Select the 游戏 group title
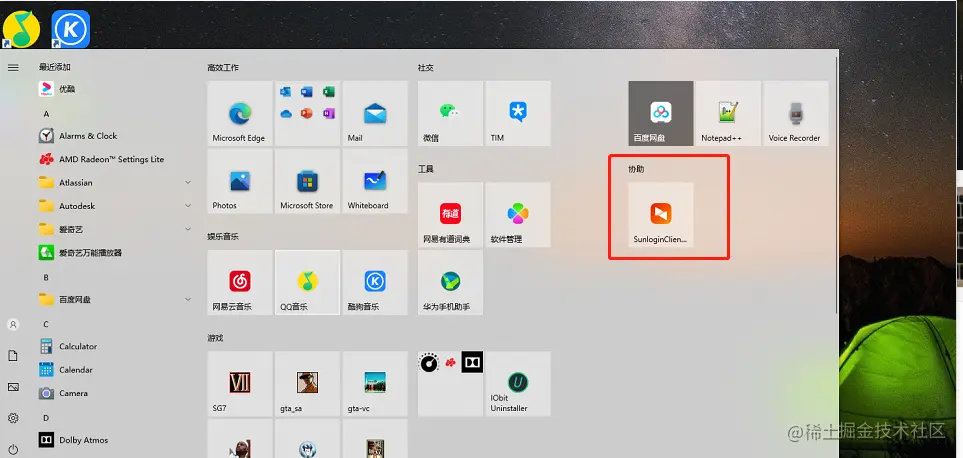 (215, 338)
